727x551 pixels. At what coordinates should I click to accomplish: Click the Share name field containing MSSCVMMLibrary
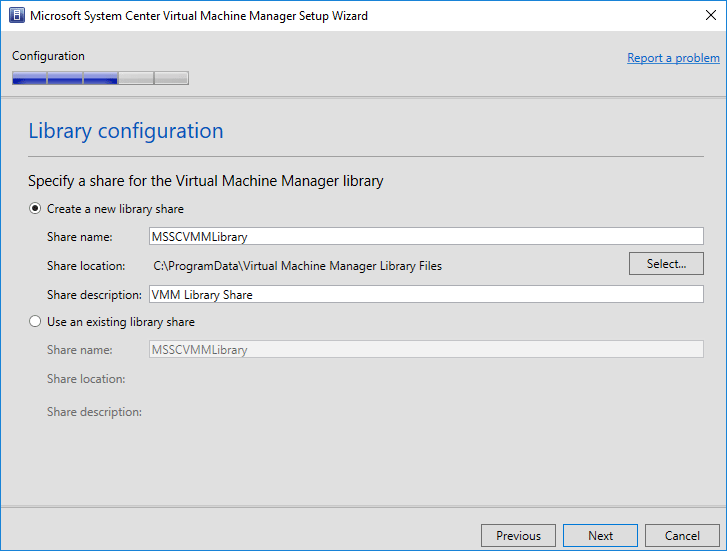point(425,237)
